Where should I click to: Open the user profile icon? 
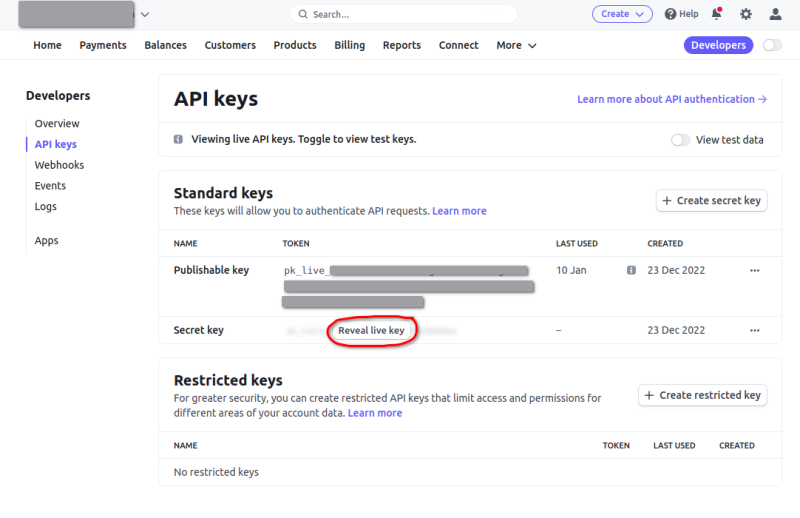click(x=775, y=14)
